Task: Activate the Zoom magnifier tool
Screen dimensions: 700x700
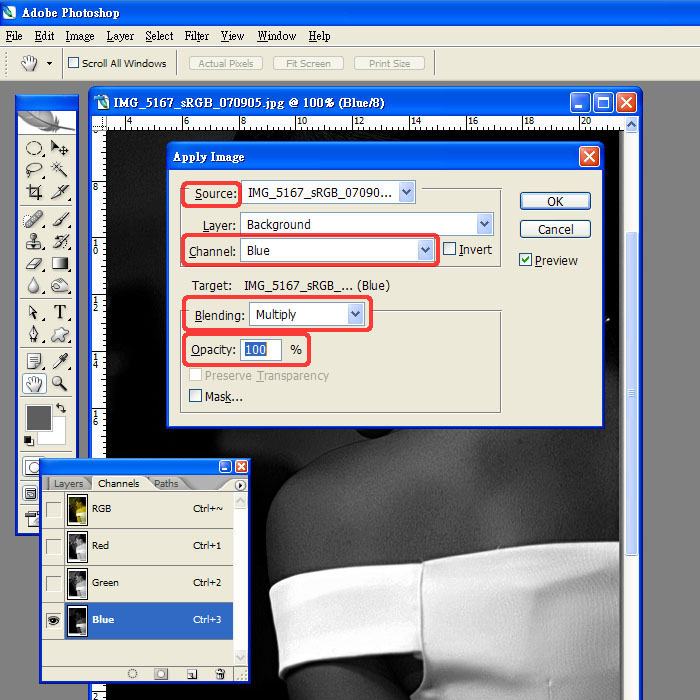Action: [x=60, y=383]
